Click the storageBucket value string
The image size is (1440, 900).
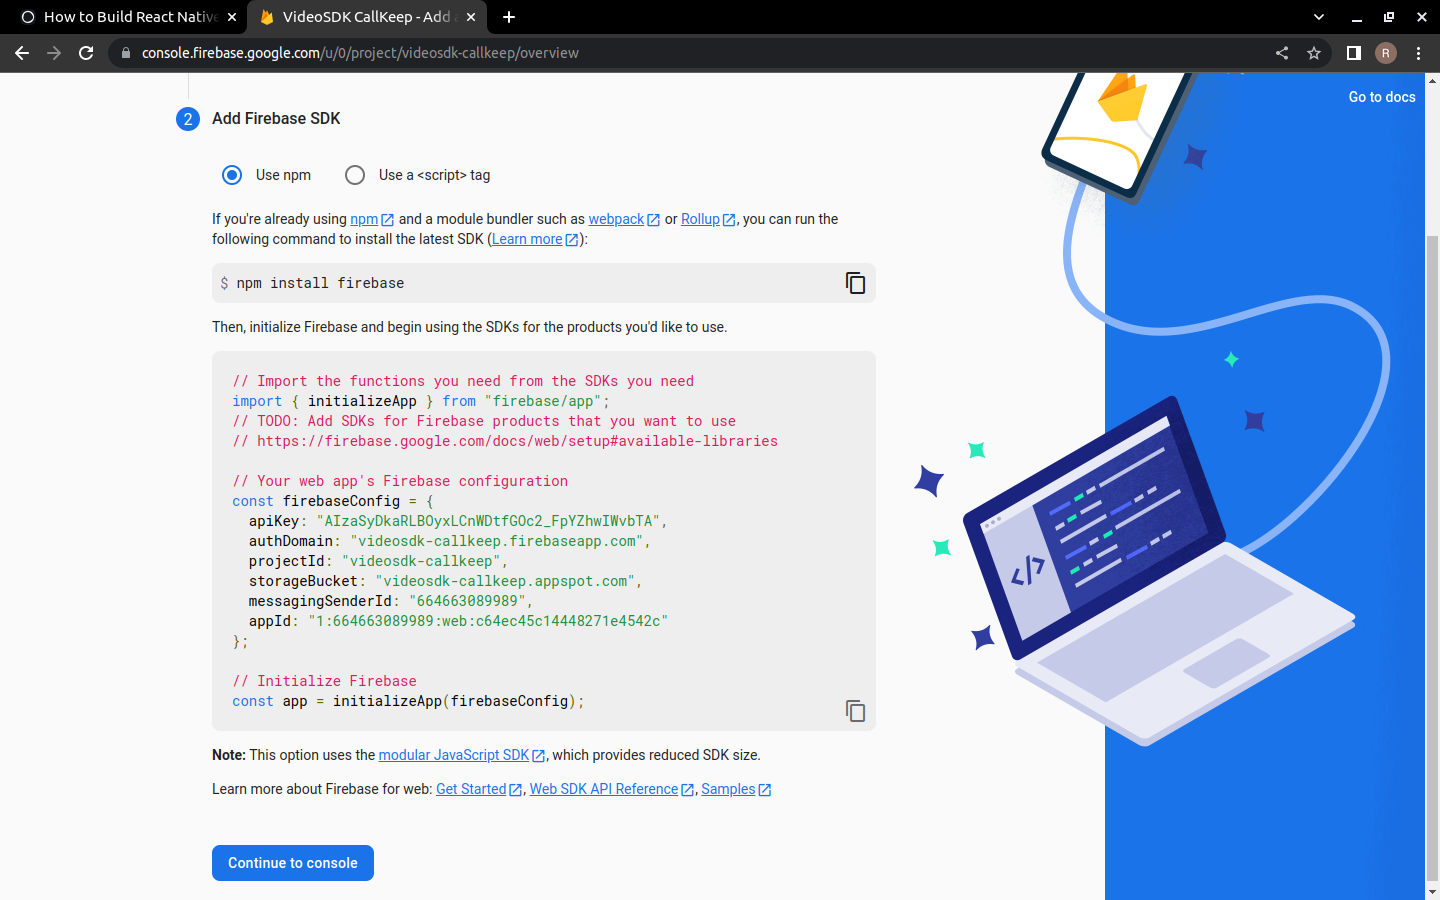tap(505, 581)
